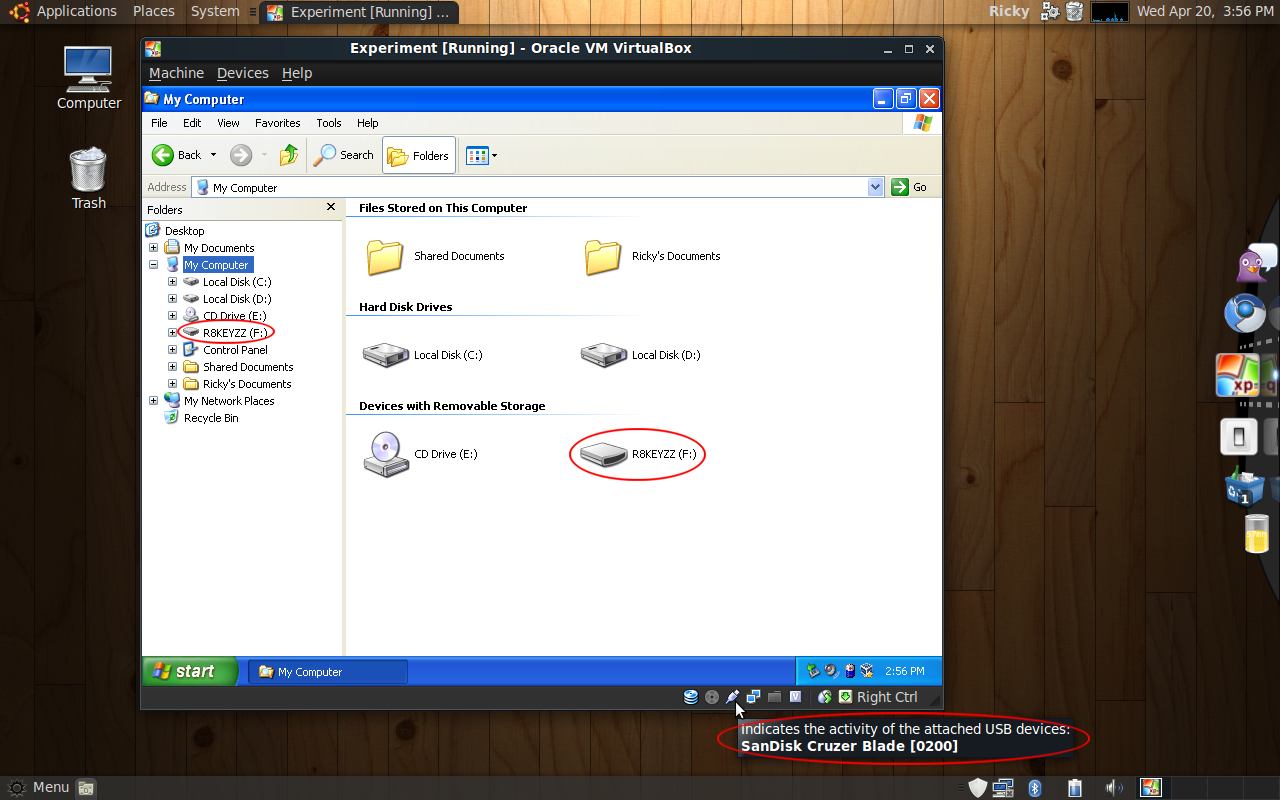Open the Search pane
1280x800 pixels.
[344, 155]
